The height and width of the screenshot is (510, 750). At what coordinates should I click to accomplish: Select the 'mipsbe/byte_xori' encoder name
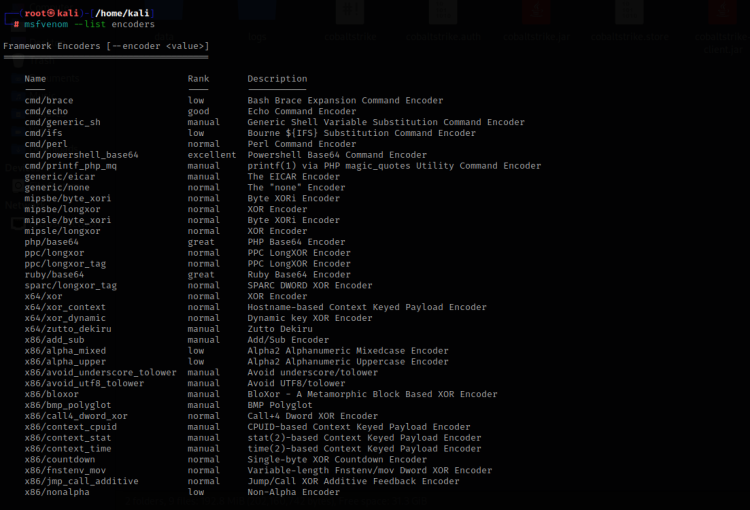point(68,199)
